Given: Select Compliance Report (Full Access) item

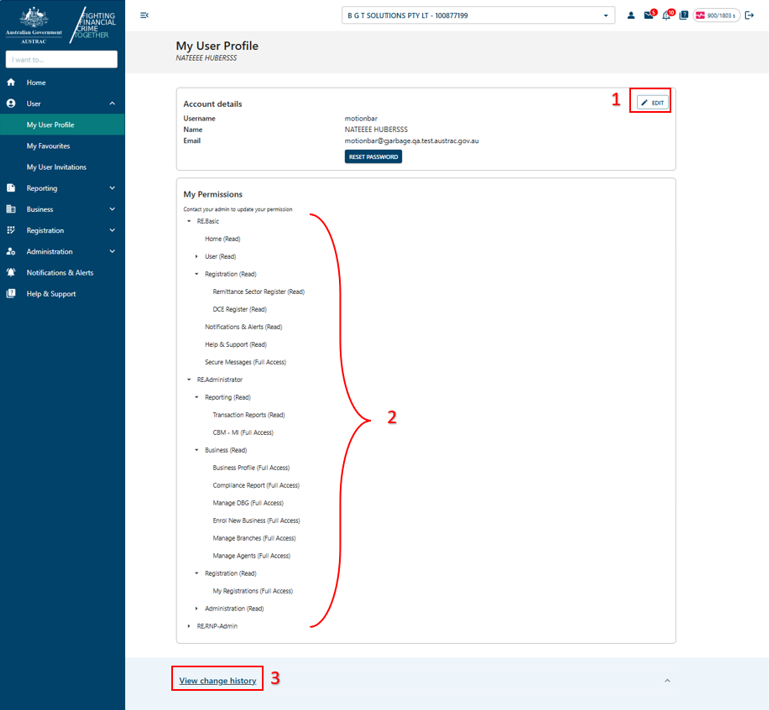Looking at the screenshot, I should 256,485.
